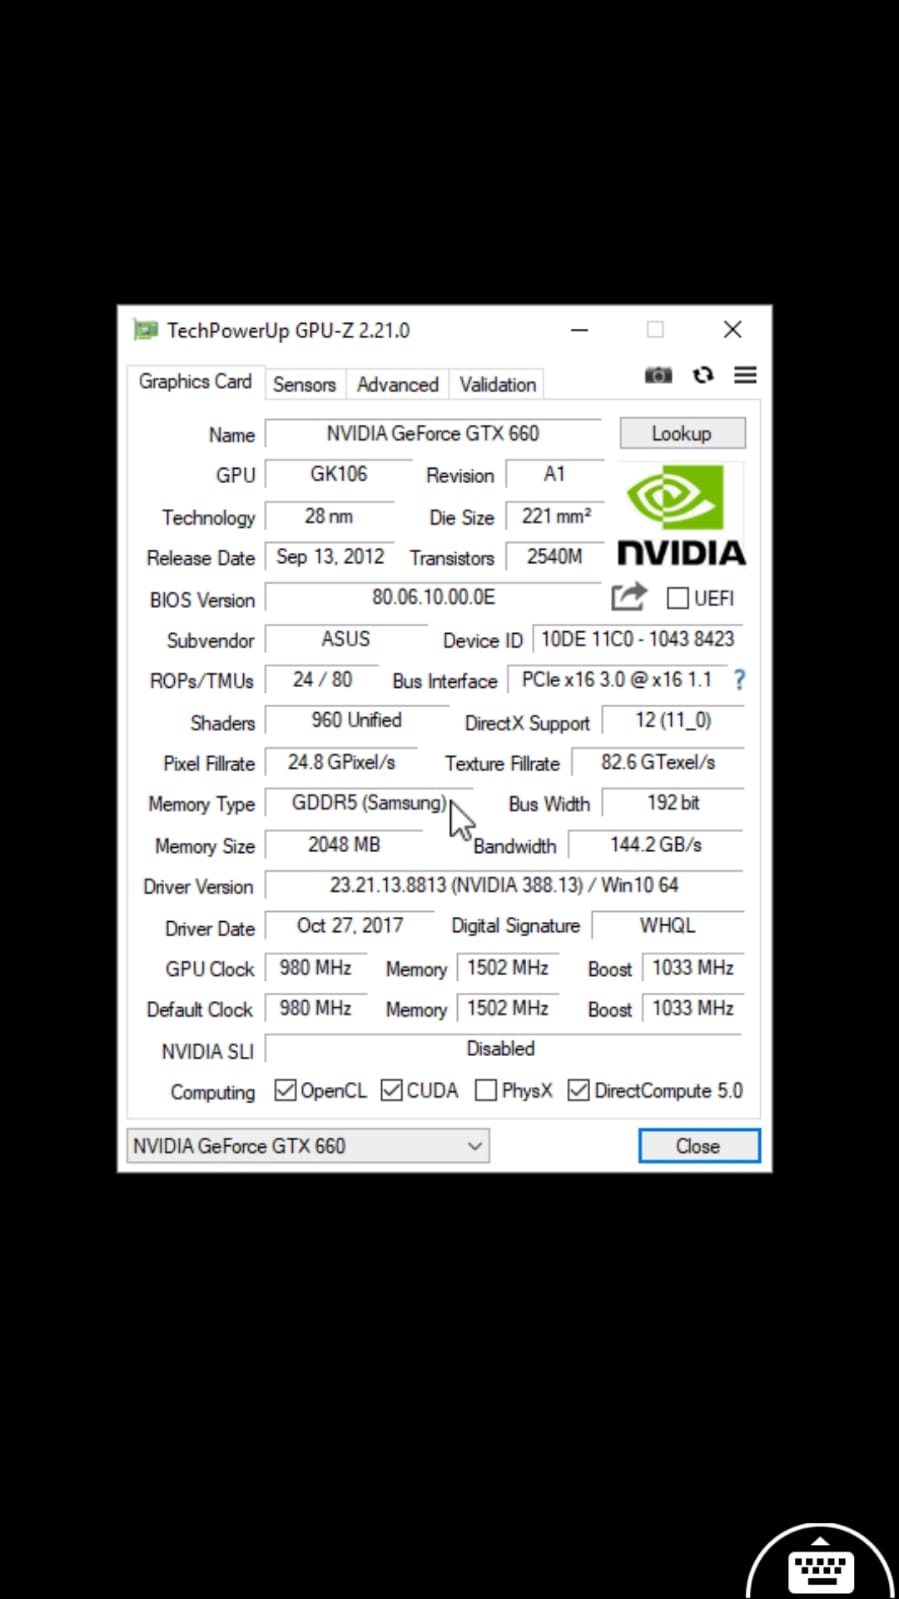Toggle the OpenCL checkbox

285,1090
